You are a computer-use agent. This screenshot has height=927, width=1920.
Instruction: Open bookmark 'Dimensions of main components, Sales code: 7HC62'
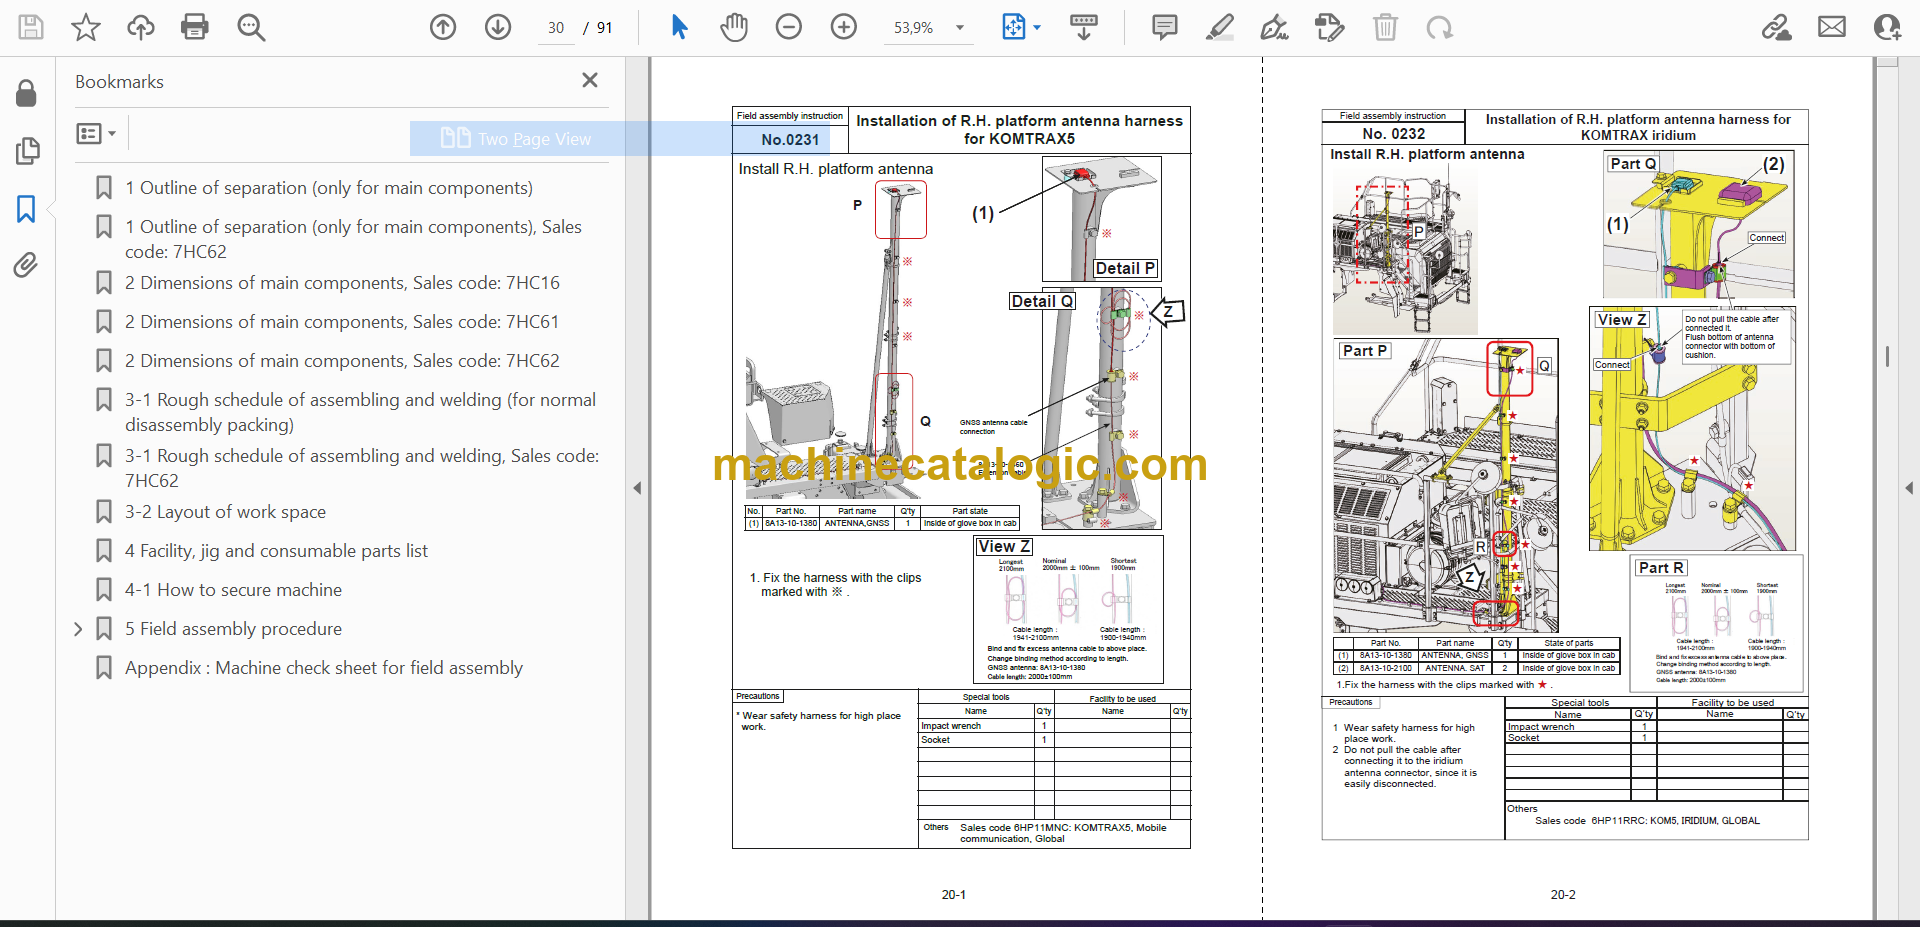coord(342,361)
